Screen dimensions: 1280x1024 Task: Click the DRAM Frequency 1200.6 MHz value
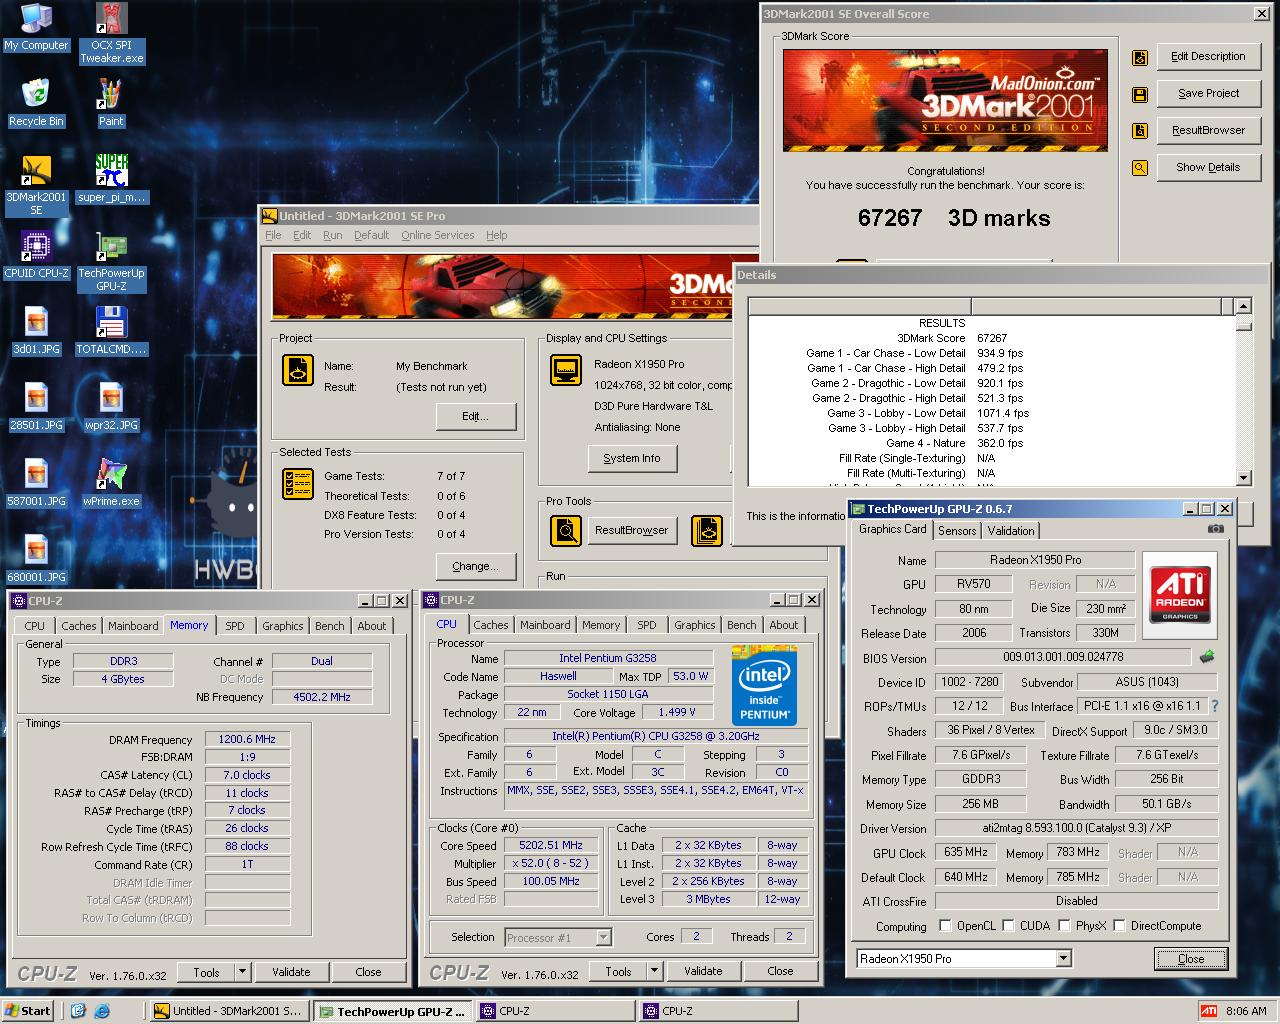247,740
